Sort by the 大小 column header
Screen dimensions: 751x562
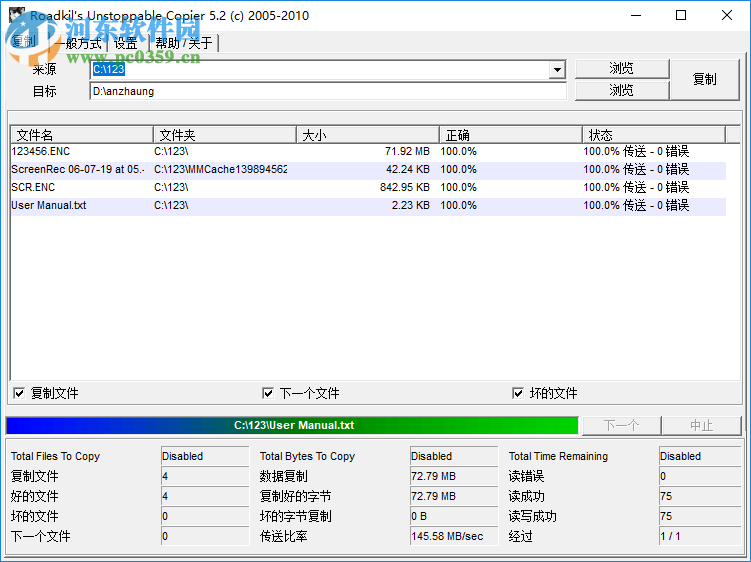tap(368, 135)
